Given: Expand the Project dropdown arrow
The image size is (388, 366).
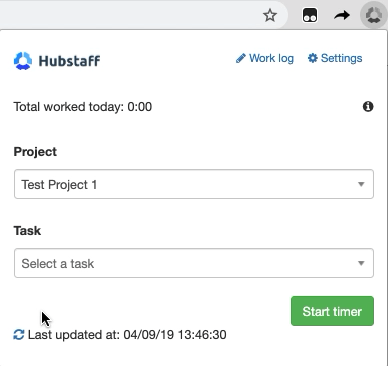Looking at the screenshot, I should (361, 184).
